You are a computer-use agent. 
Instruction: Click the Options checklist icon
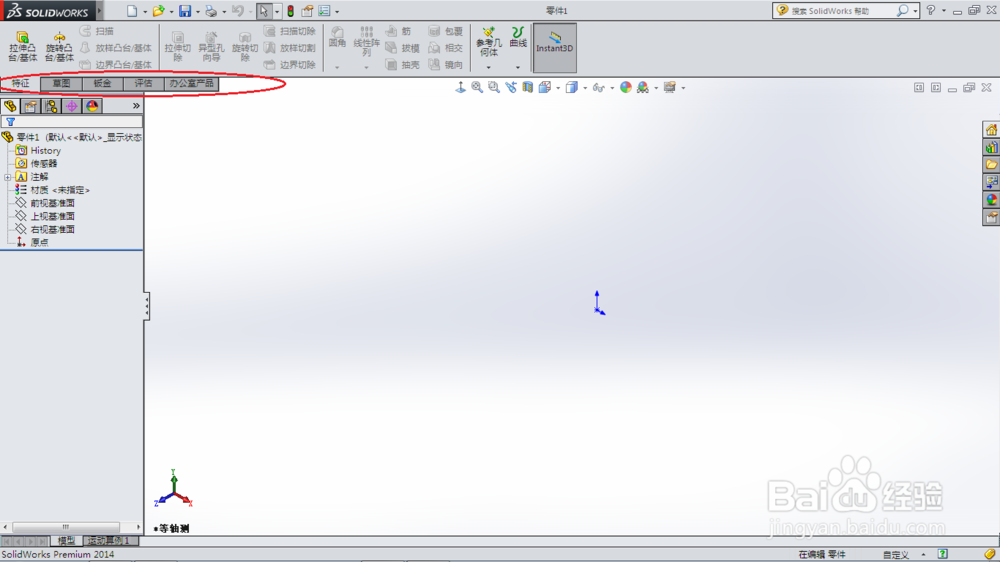point(325,11)
